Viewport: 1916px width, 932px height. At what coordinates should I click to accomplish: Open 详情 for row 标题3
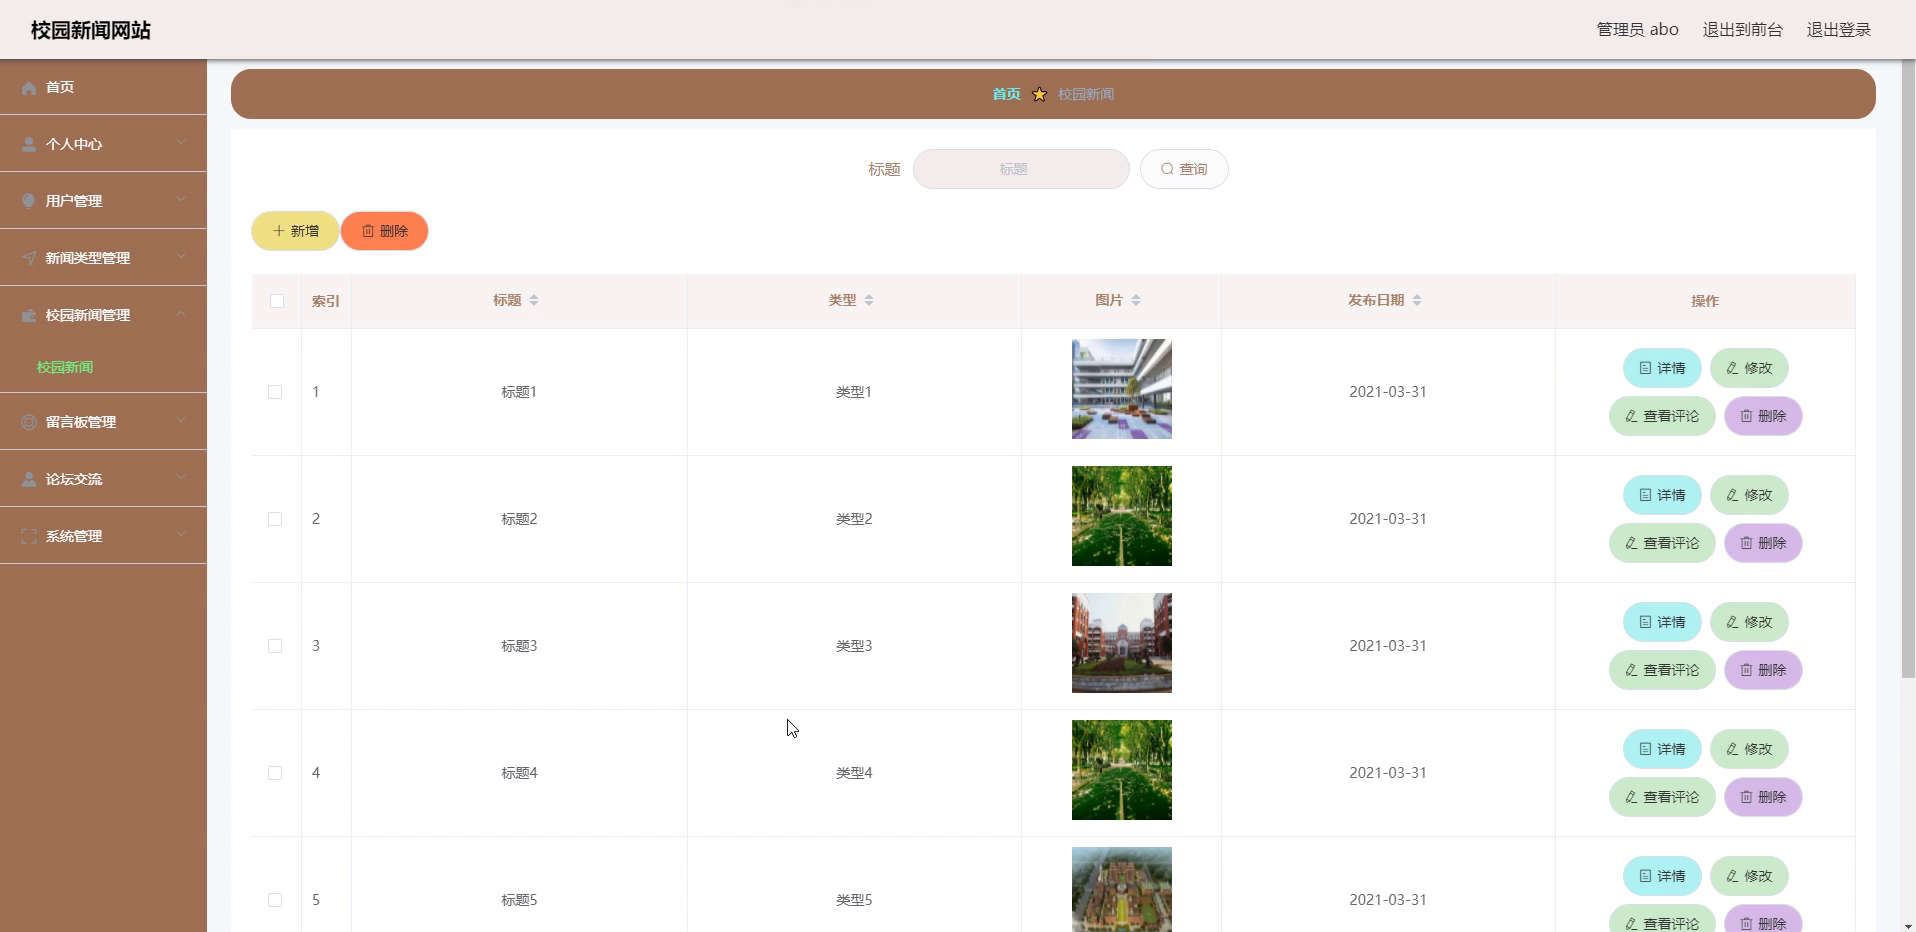1662,622
